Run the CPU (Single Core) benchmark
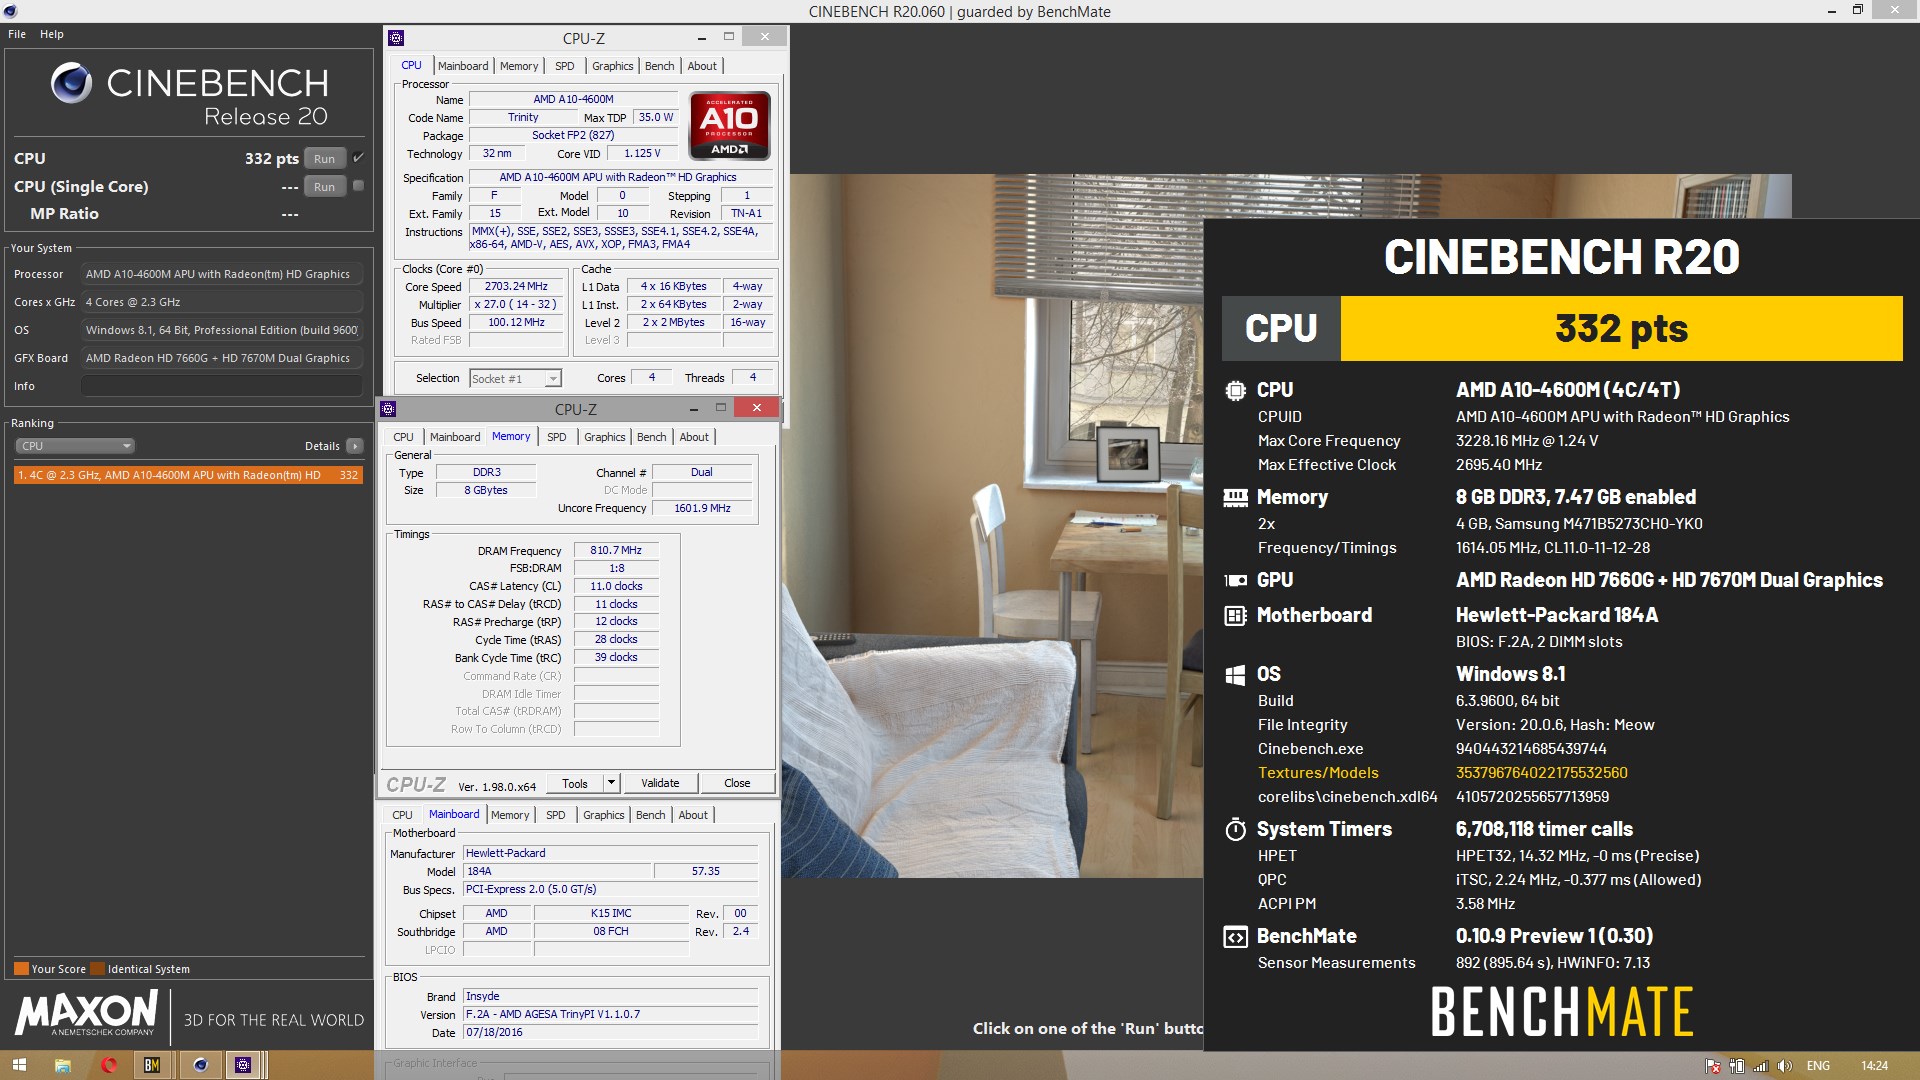This screenshot has width=1920, height=1080. point(324,186)
